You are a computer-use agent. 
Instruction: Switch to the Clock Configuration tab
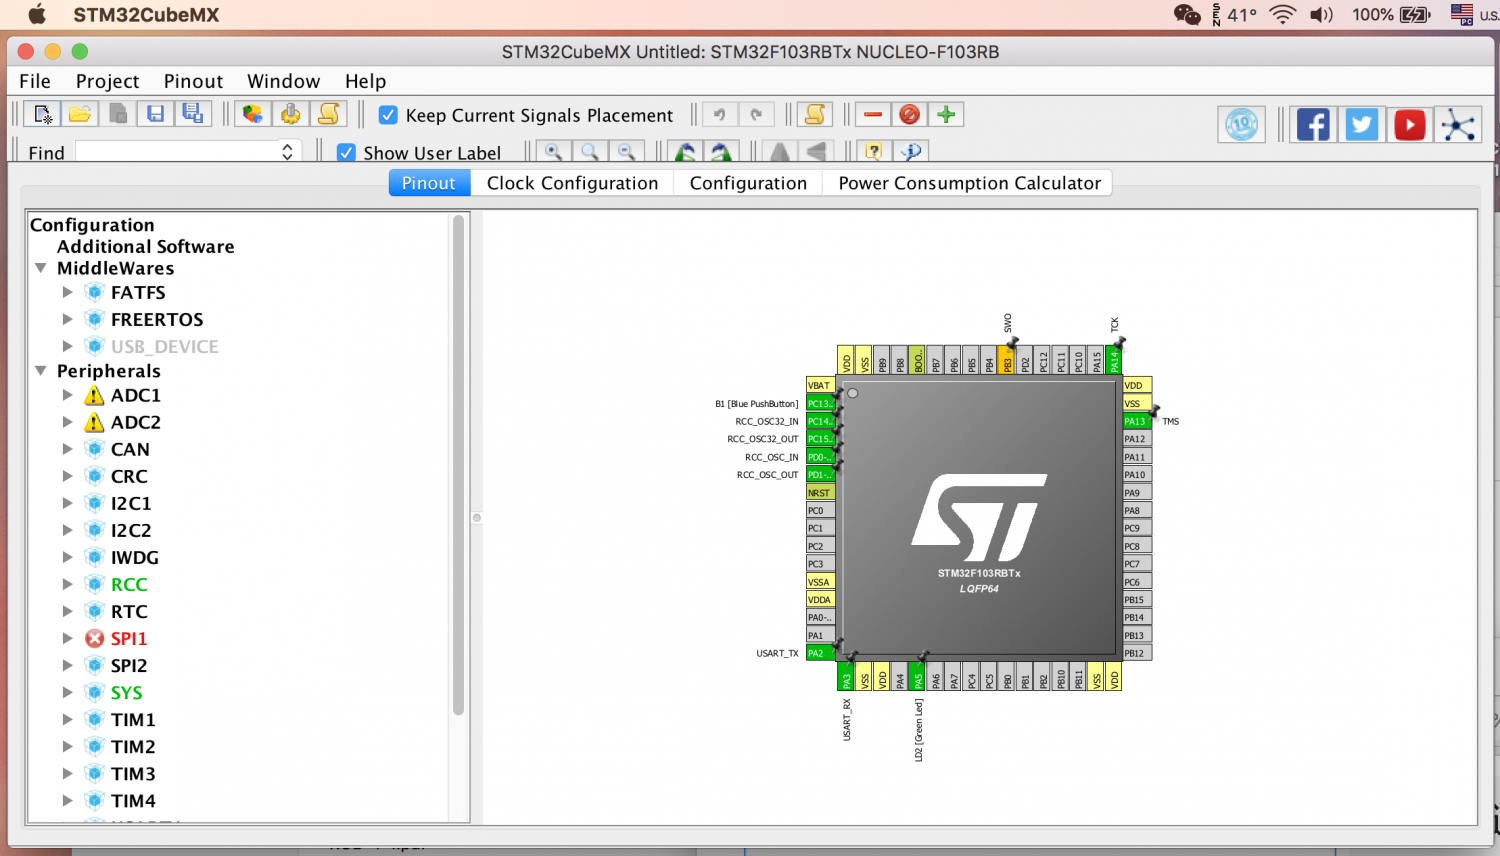coord(572,183)
